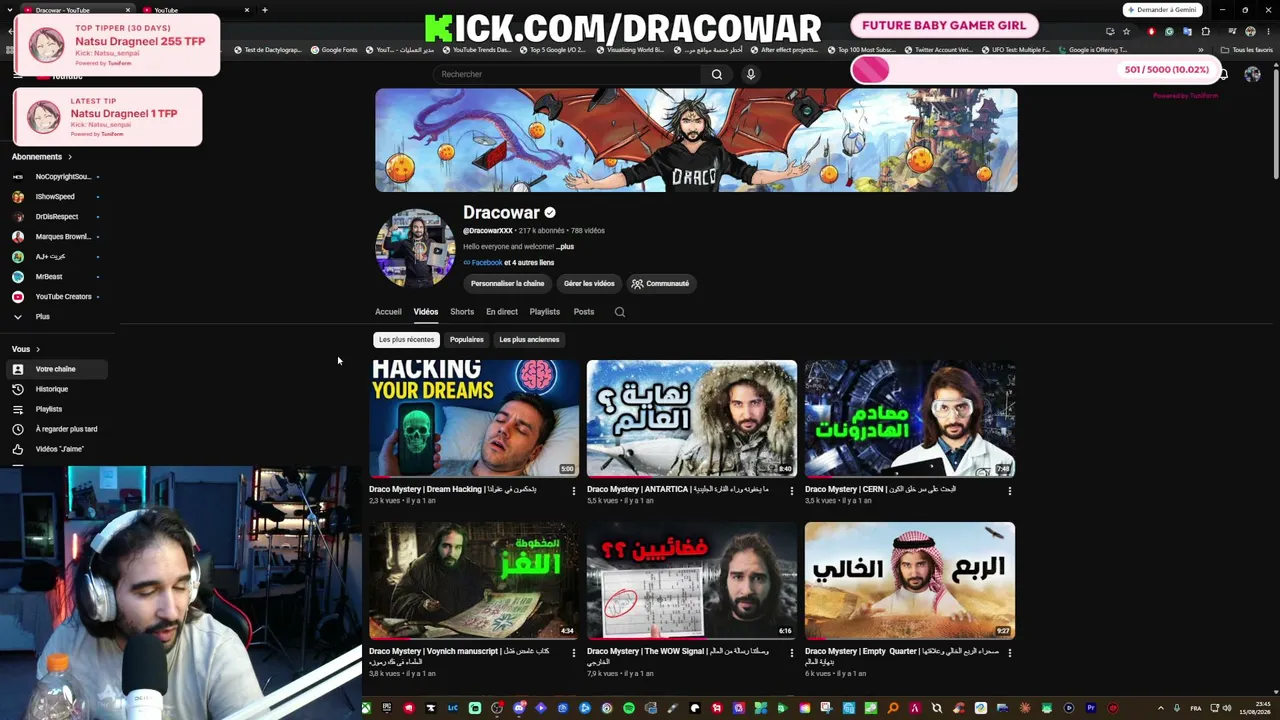Play the WOW Signal video thumbnail
The width and height of the screenshot is (1280, 720).
point(692,580)
